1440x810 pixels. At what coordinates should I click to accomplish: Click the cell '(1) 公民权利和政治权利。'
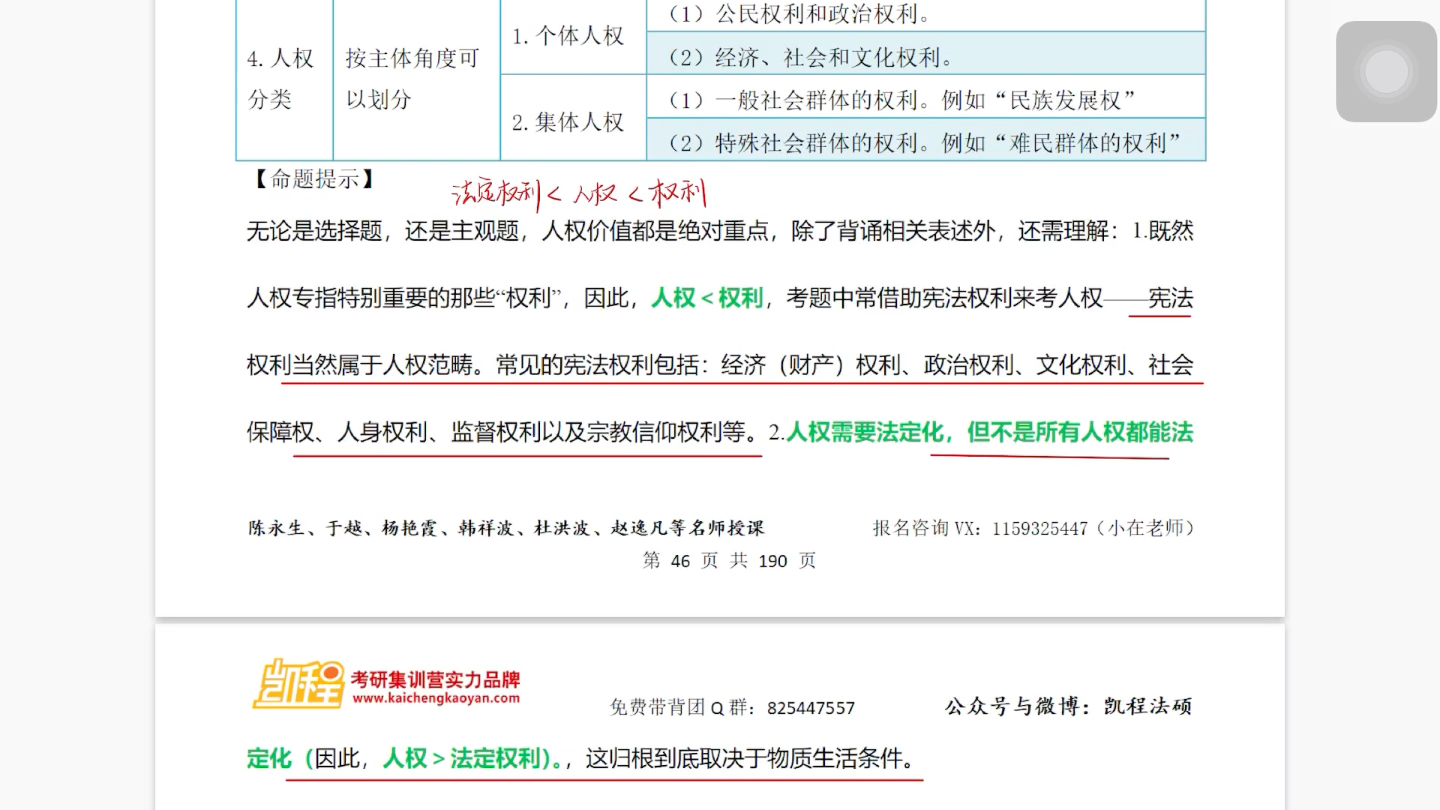coord(925,15)
